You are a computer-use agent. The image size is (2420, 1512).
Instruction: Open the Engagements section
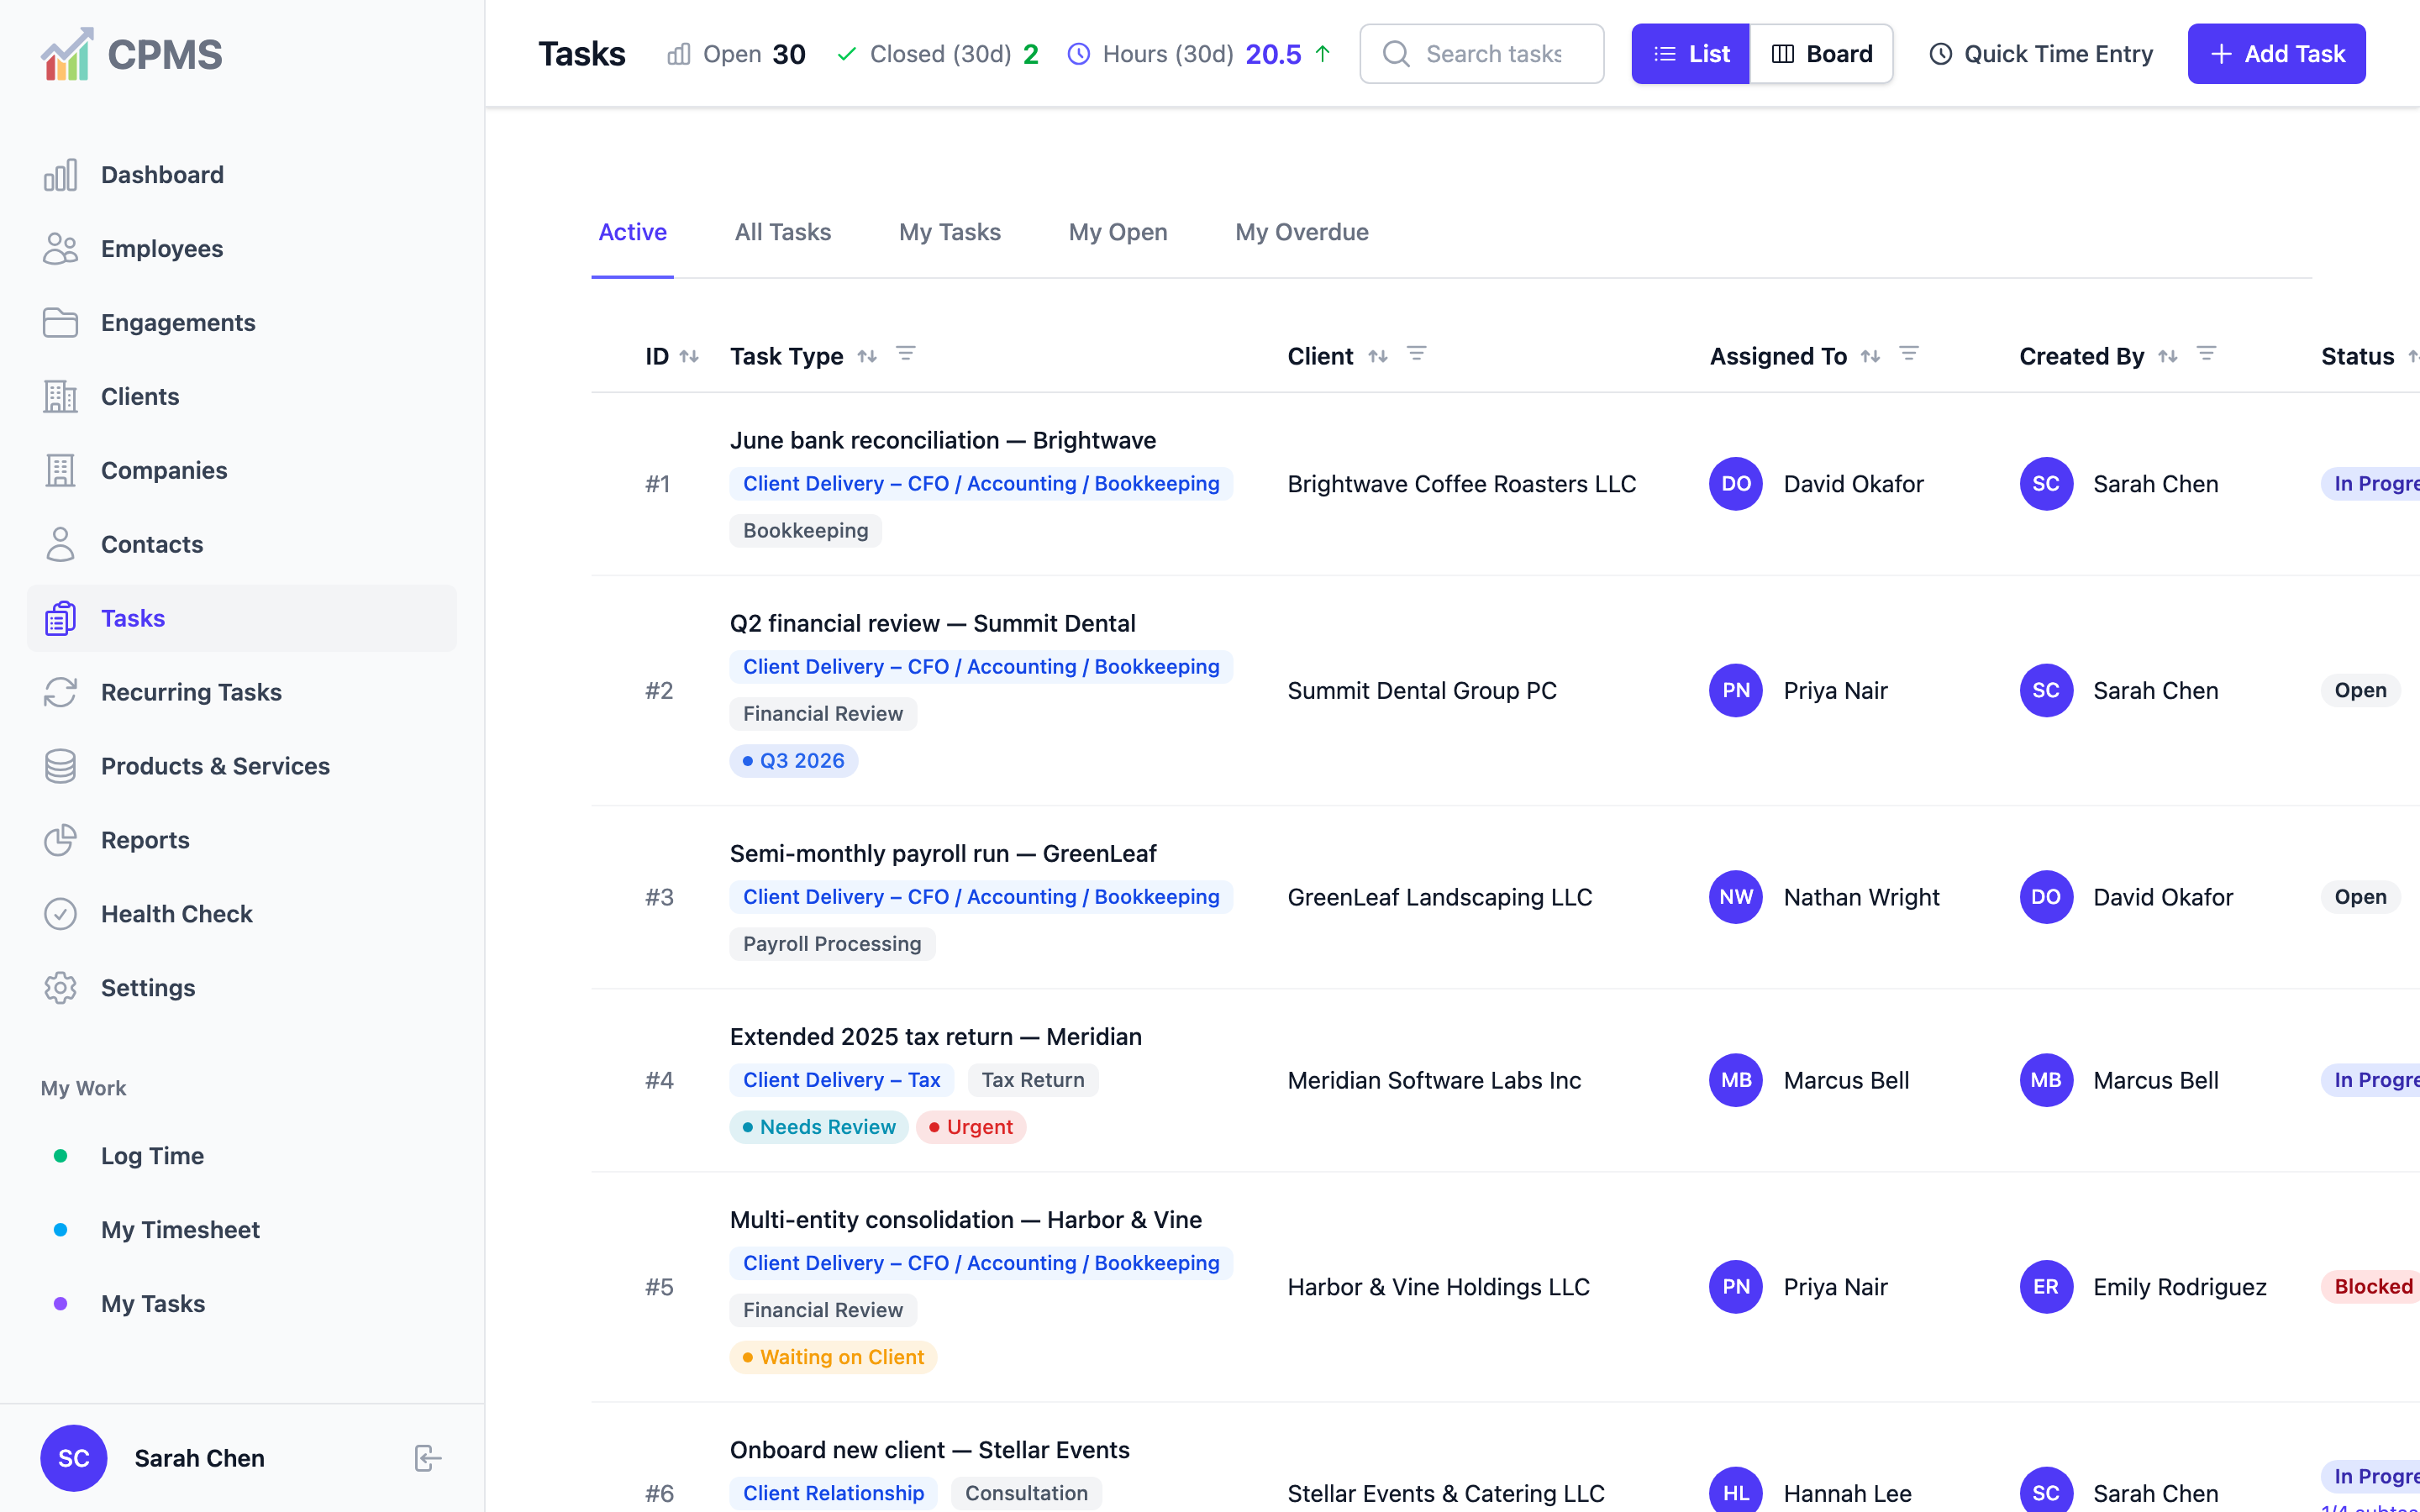[x=241, y=323]
